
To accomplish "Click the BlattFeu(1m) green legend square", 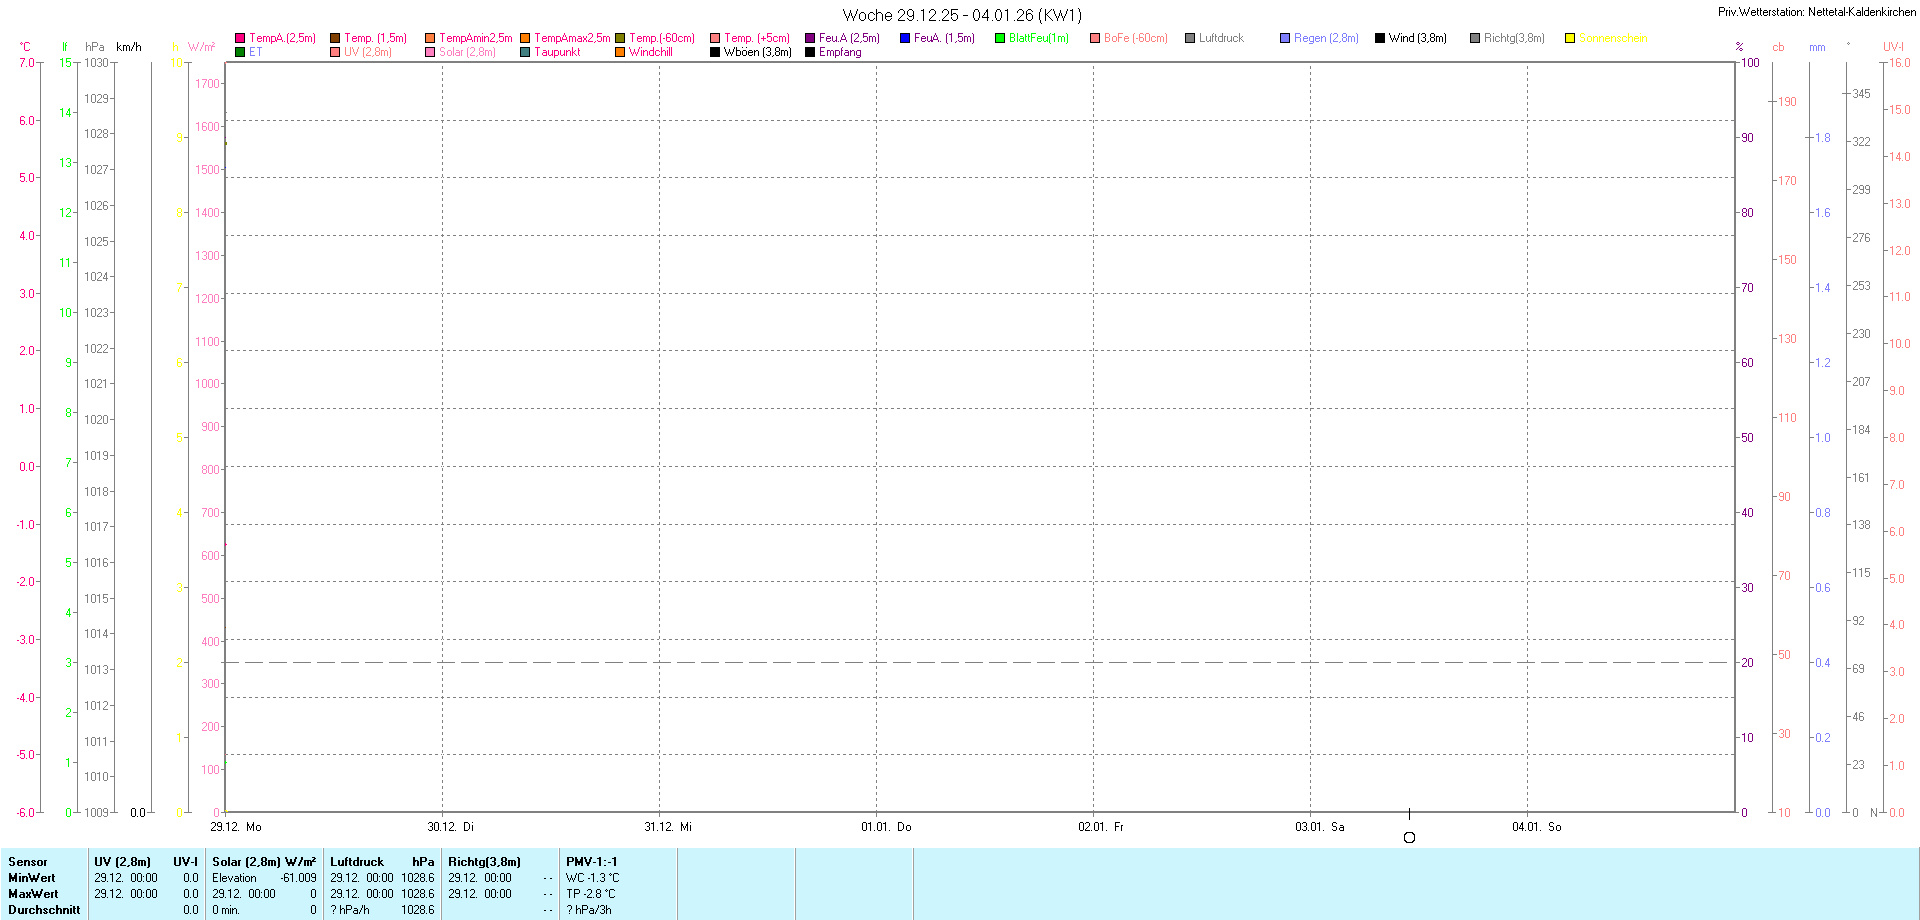I will [x=1000, y=38].
